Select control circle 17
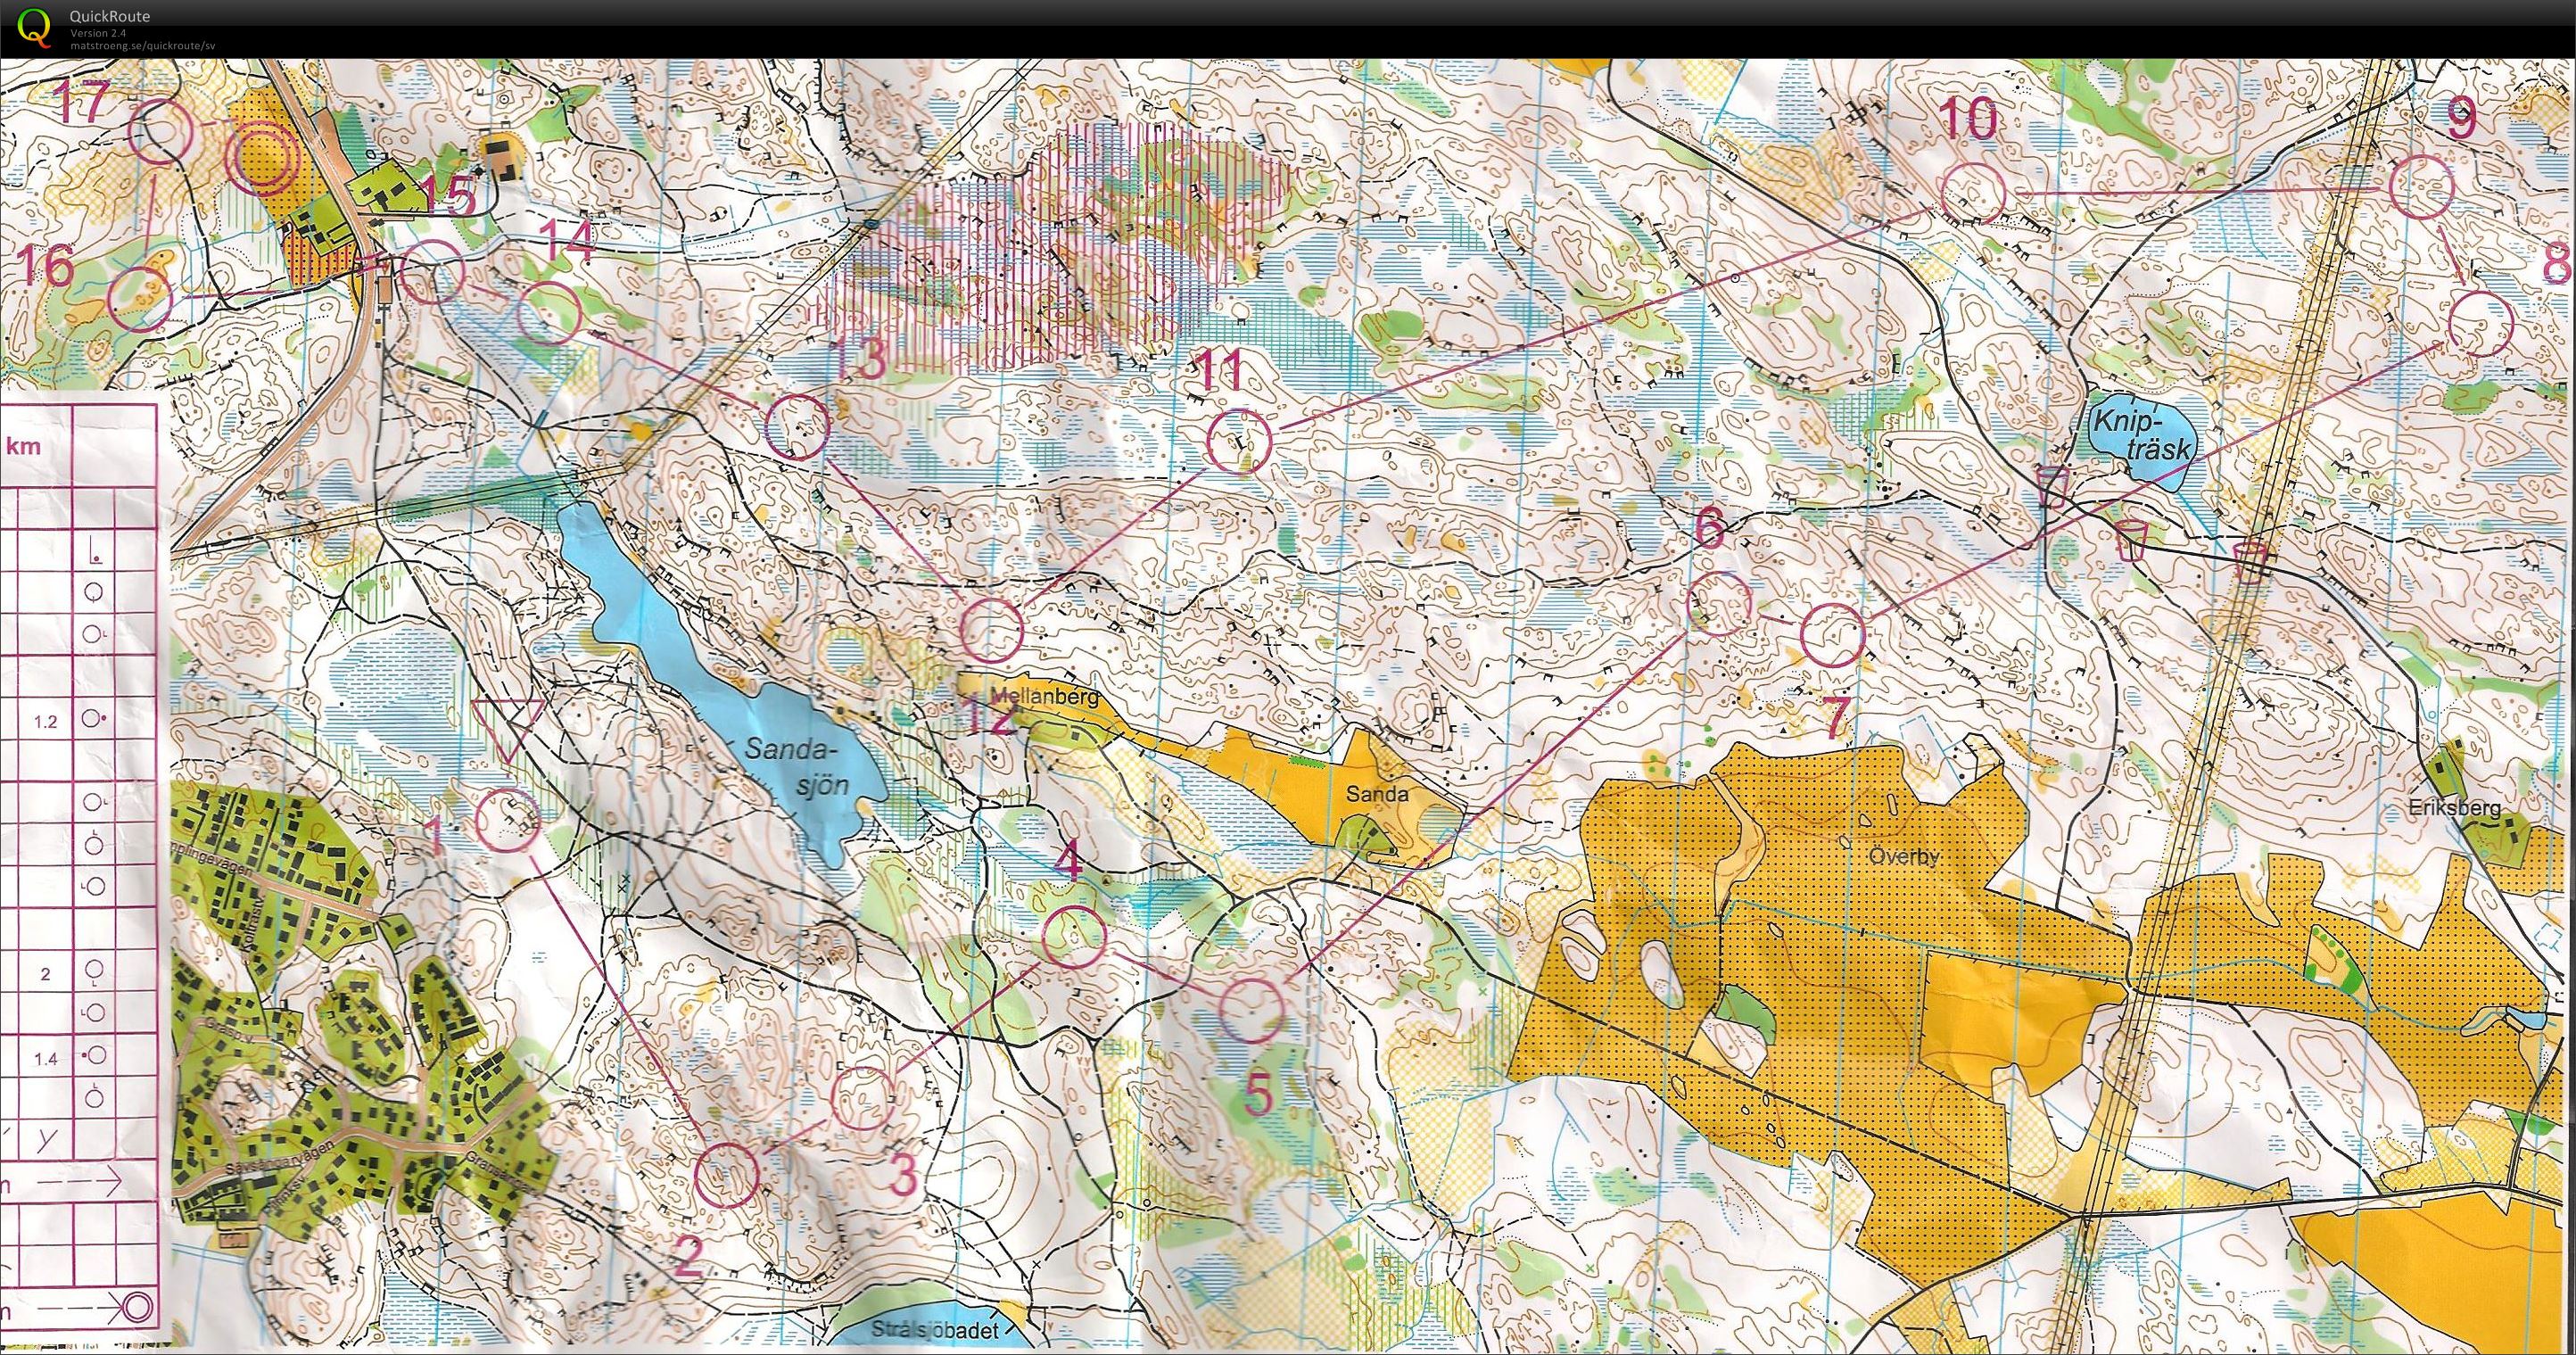 162,132
